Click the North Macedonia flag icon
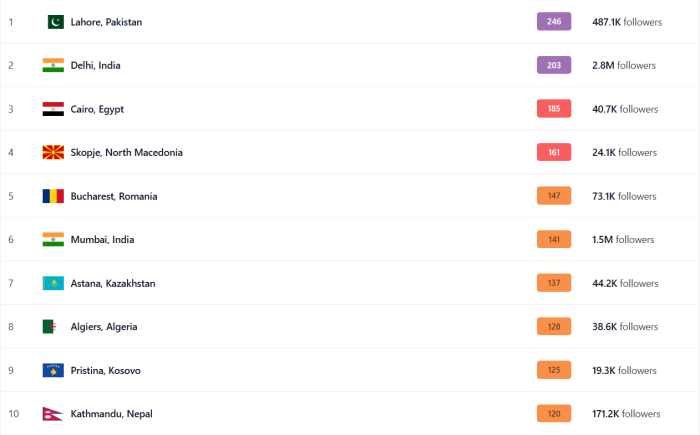 click(53, 152)
